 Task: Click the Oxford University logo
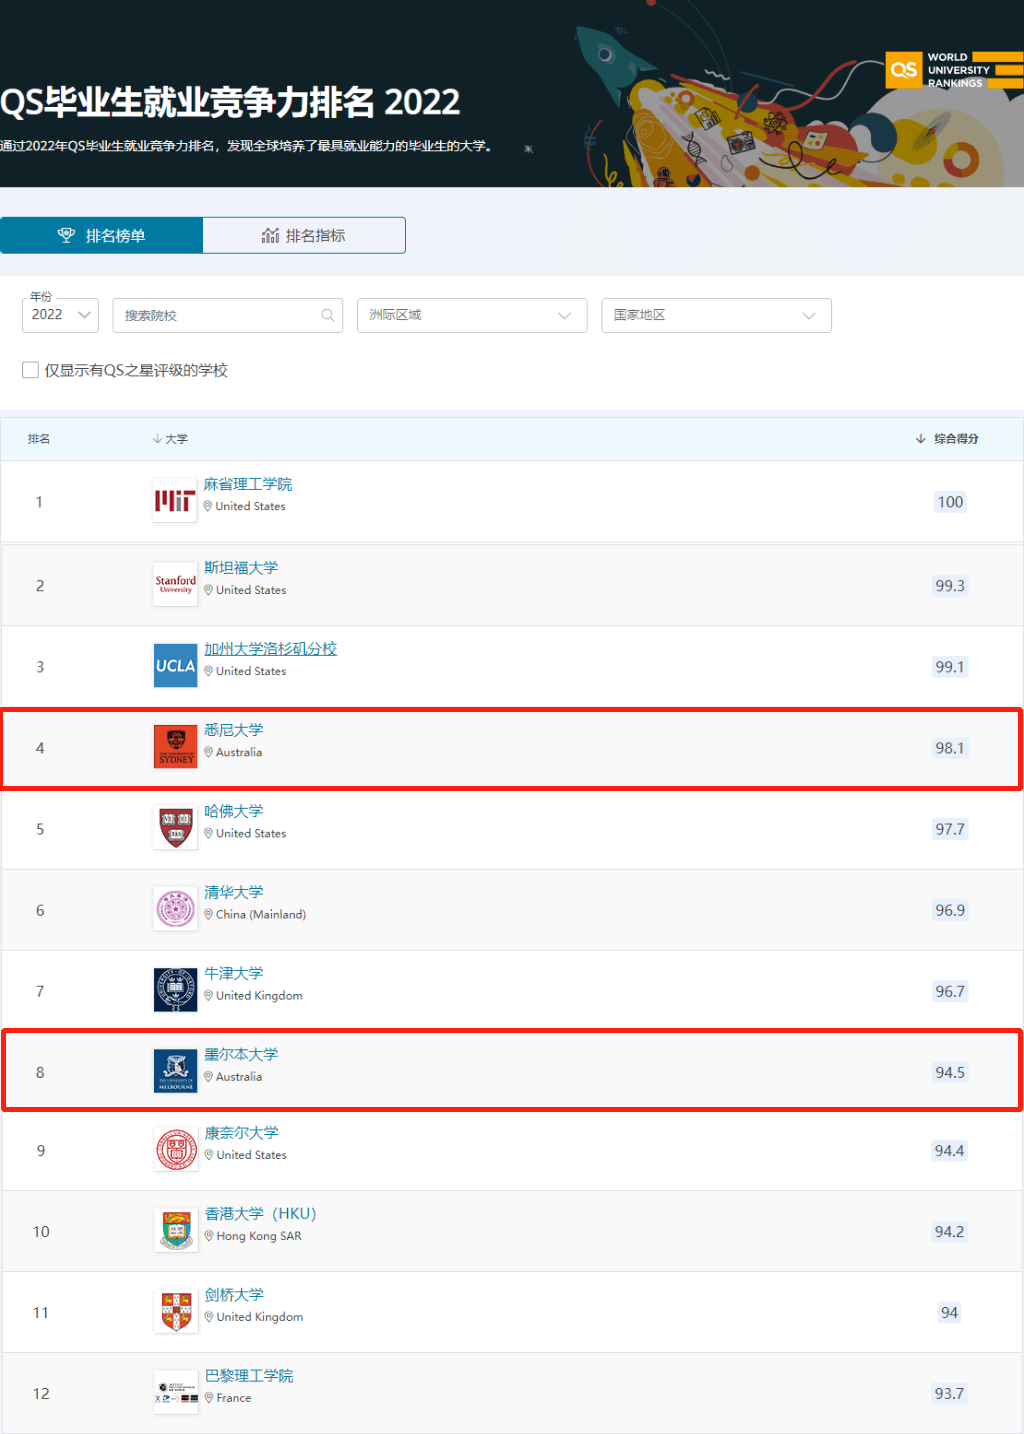175,990
